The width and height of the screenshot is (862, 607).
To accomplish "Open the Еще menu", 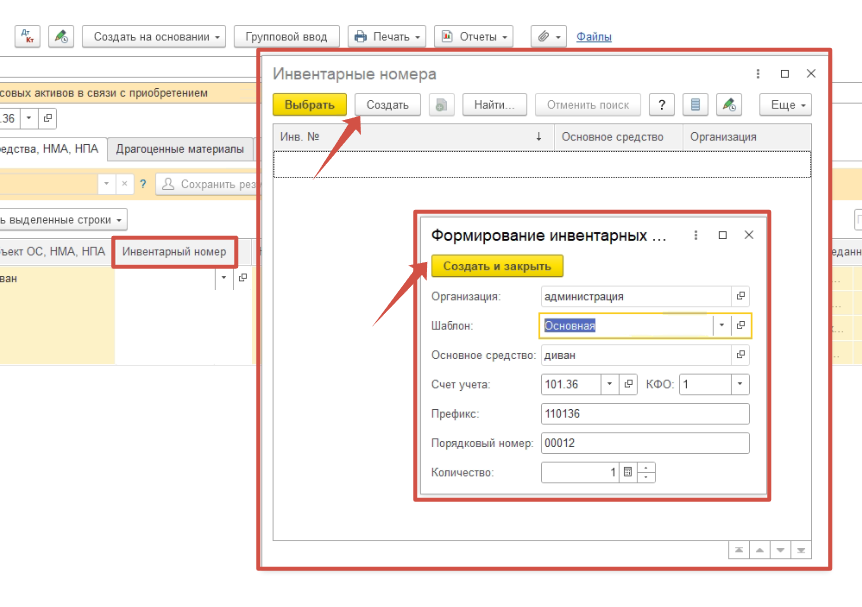I will click(786, 104).
